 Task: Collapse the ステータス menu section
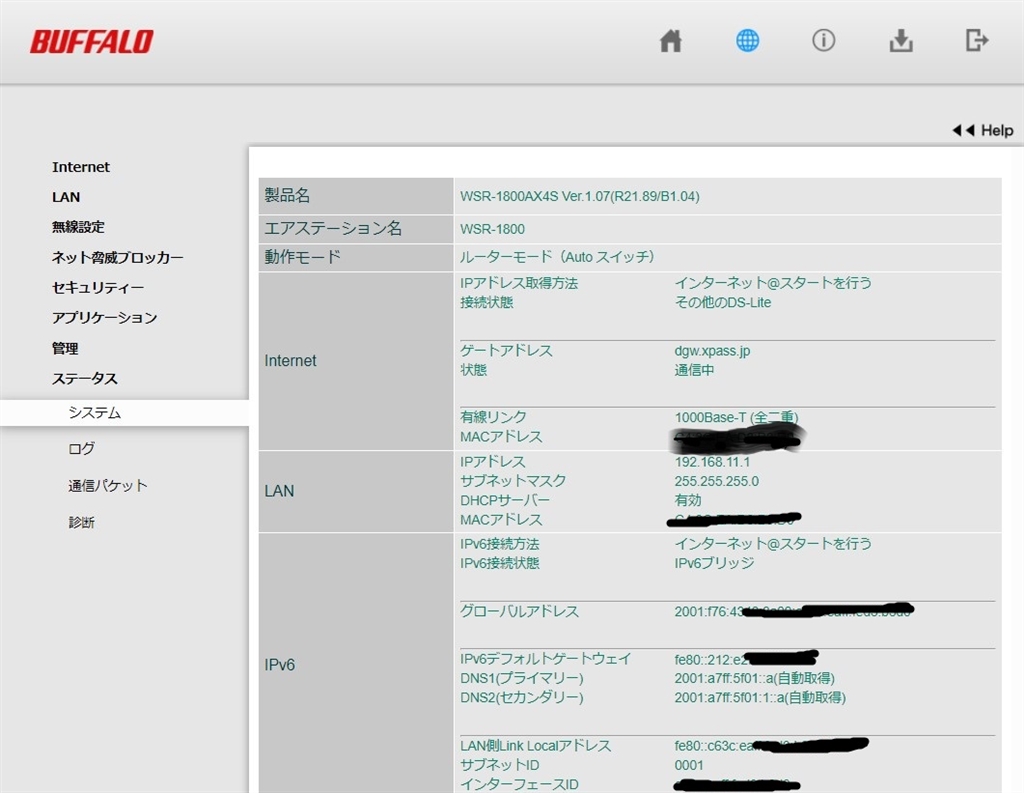click(85, 378)
